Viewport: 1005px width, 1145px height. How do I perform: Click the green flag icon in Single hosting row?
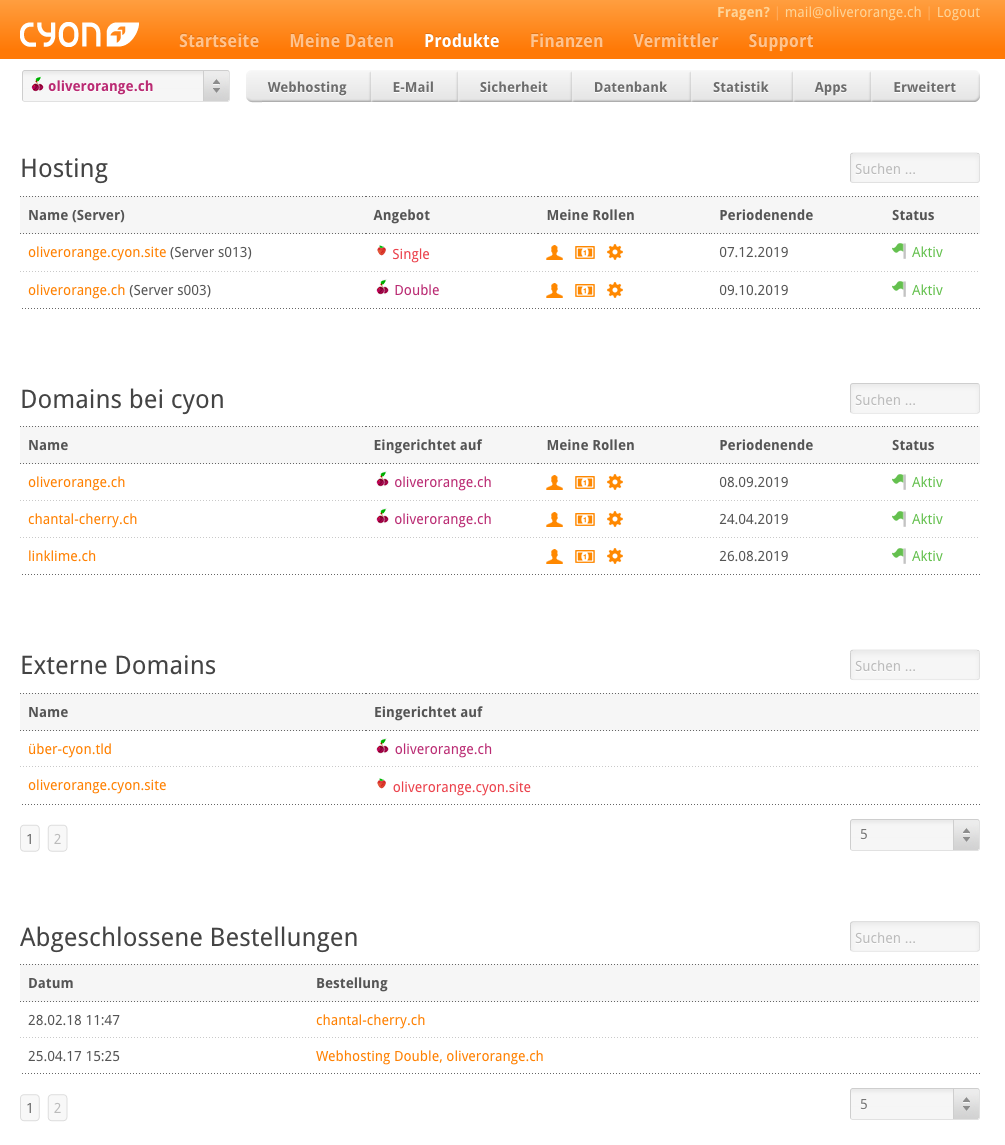click(x=899, y=251)
